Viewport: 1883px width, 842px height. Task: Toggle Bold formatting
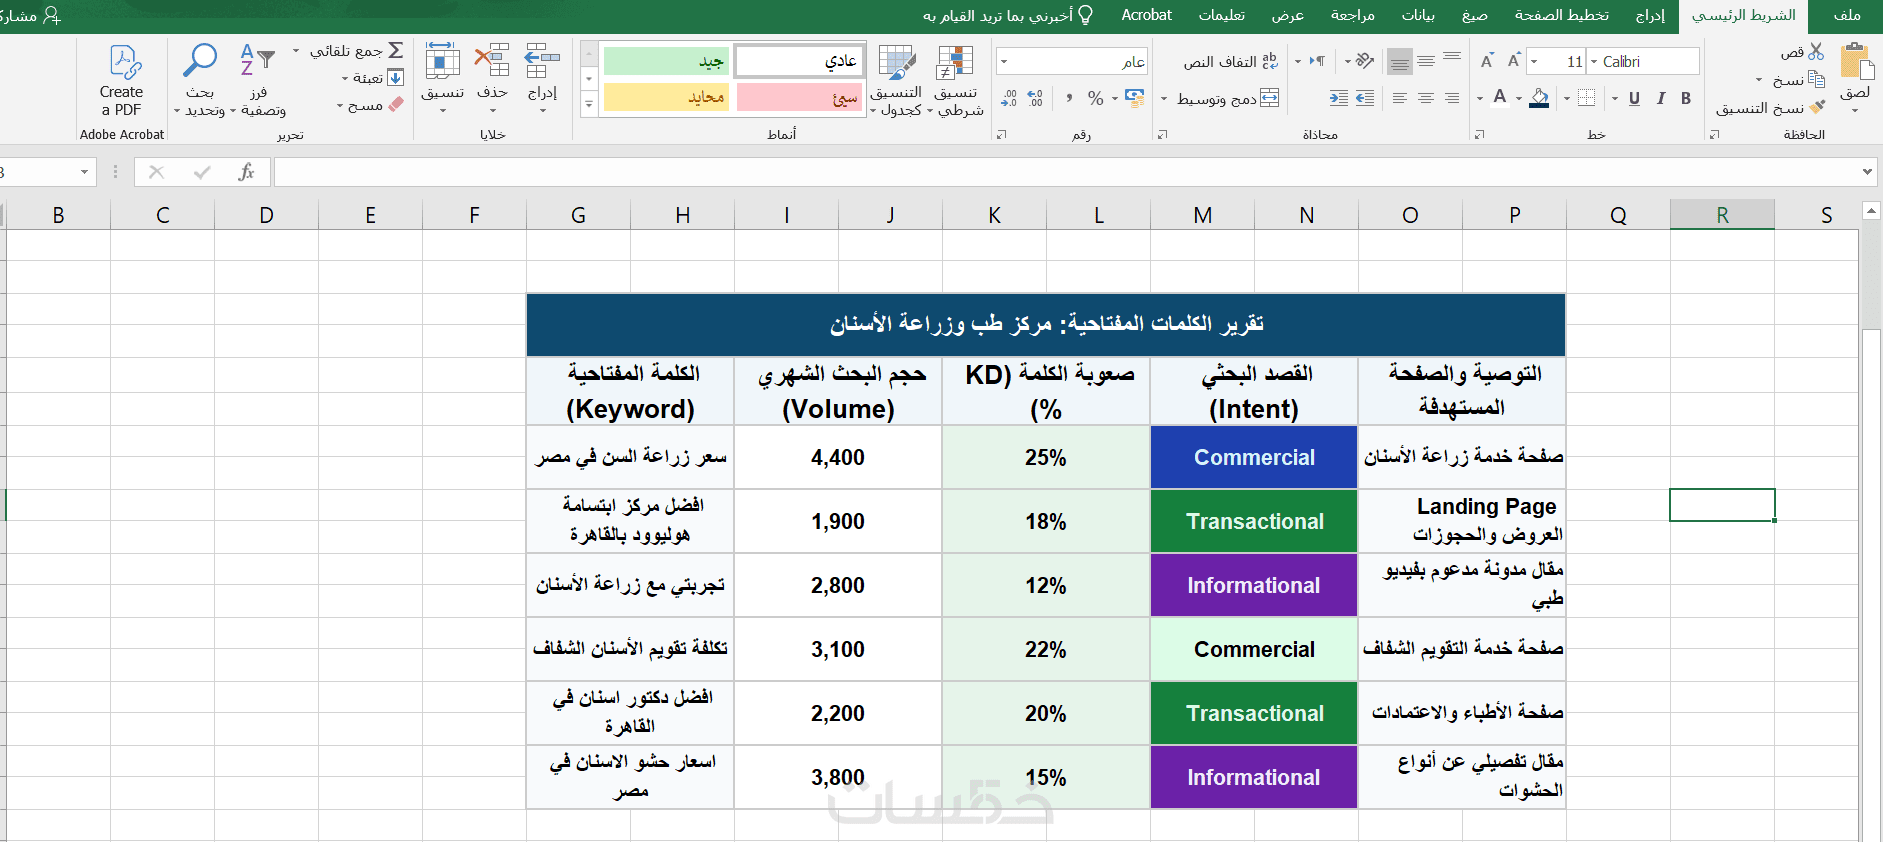(1686, 98)
